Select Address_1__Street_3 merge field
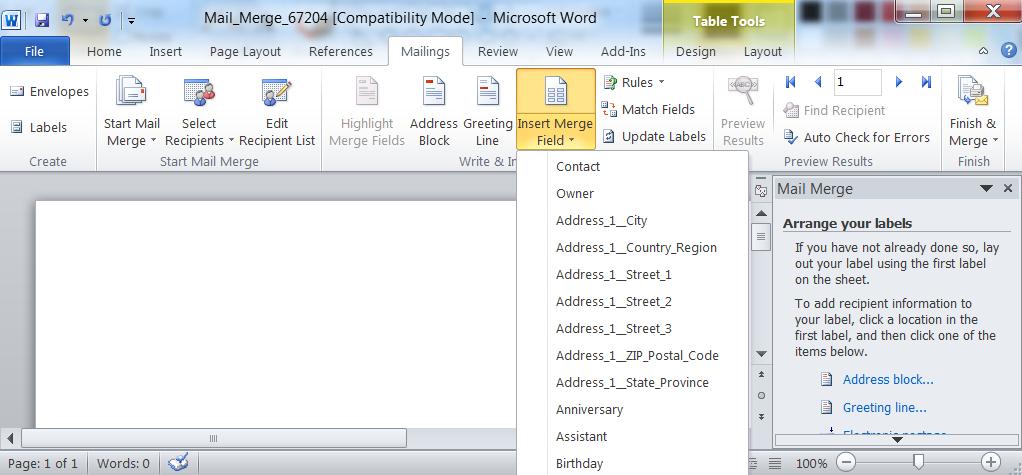This screenshot has height=475, width=1022. [632, 329]
